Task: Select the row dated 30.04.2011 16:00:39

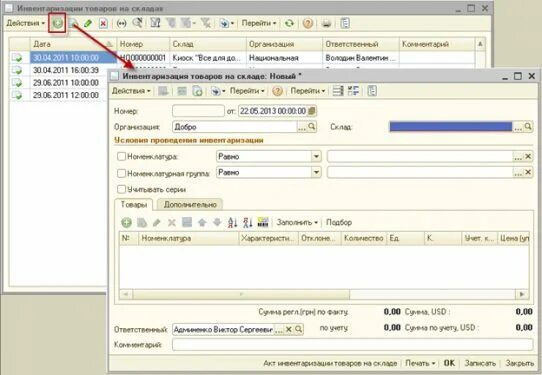Action: [66, 70]
